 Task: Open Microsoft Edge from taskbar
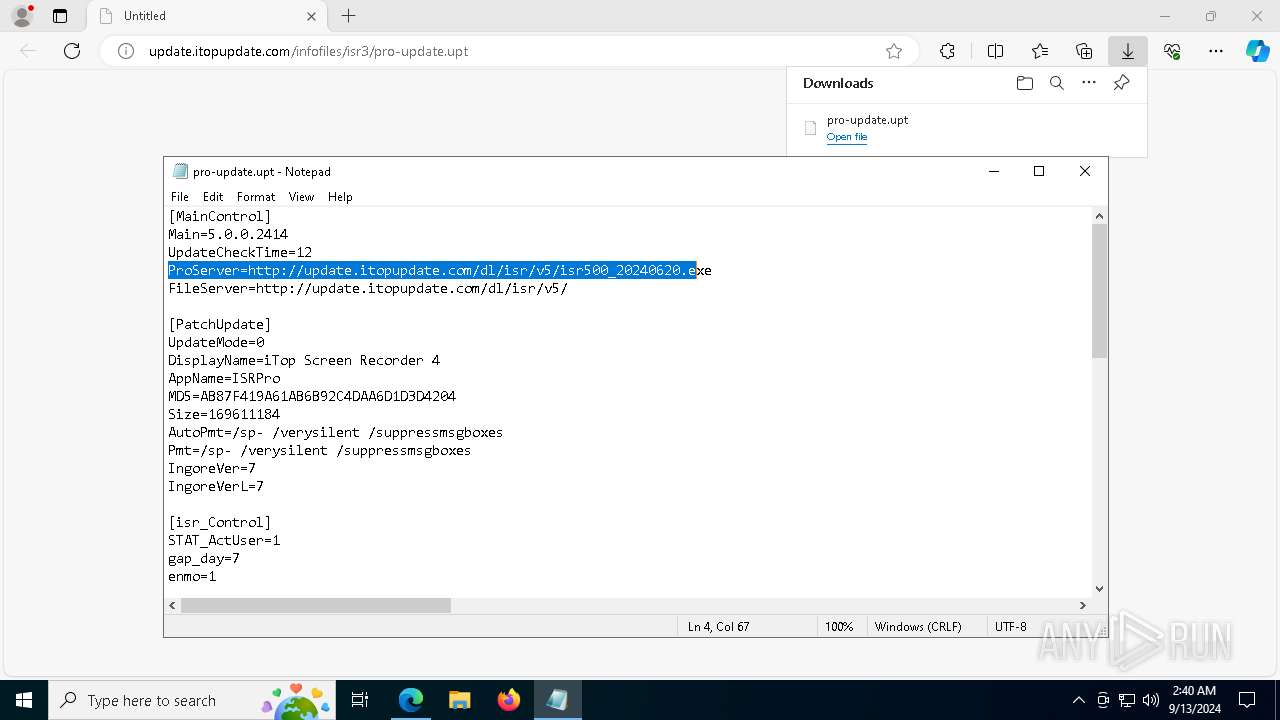coord(411,700)
